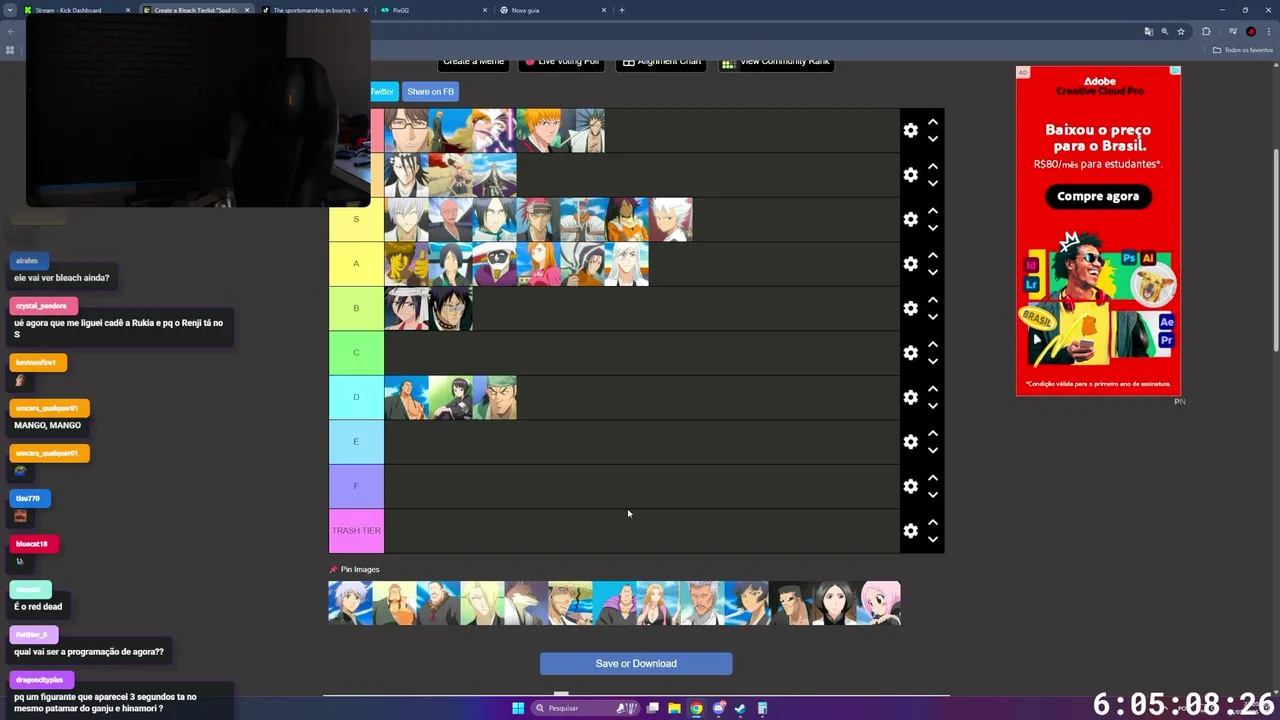The width and height of the screenshot is (1280, 720).
Task: Open File Explorer from the taskbar
Action: click(674, 708)
